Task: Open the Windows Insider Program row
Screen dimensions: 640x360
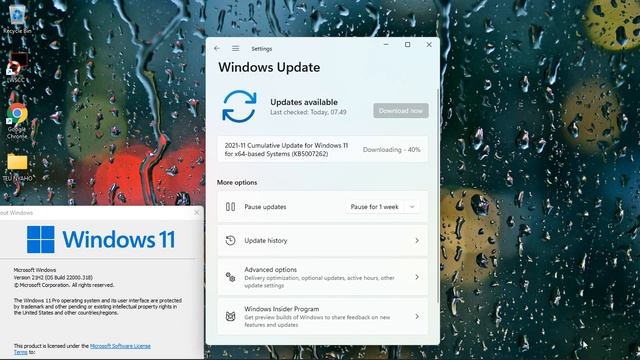Action: pos(322,316)
